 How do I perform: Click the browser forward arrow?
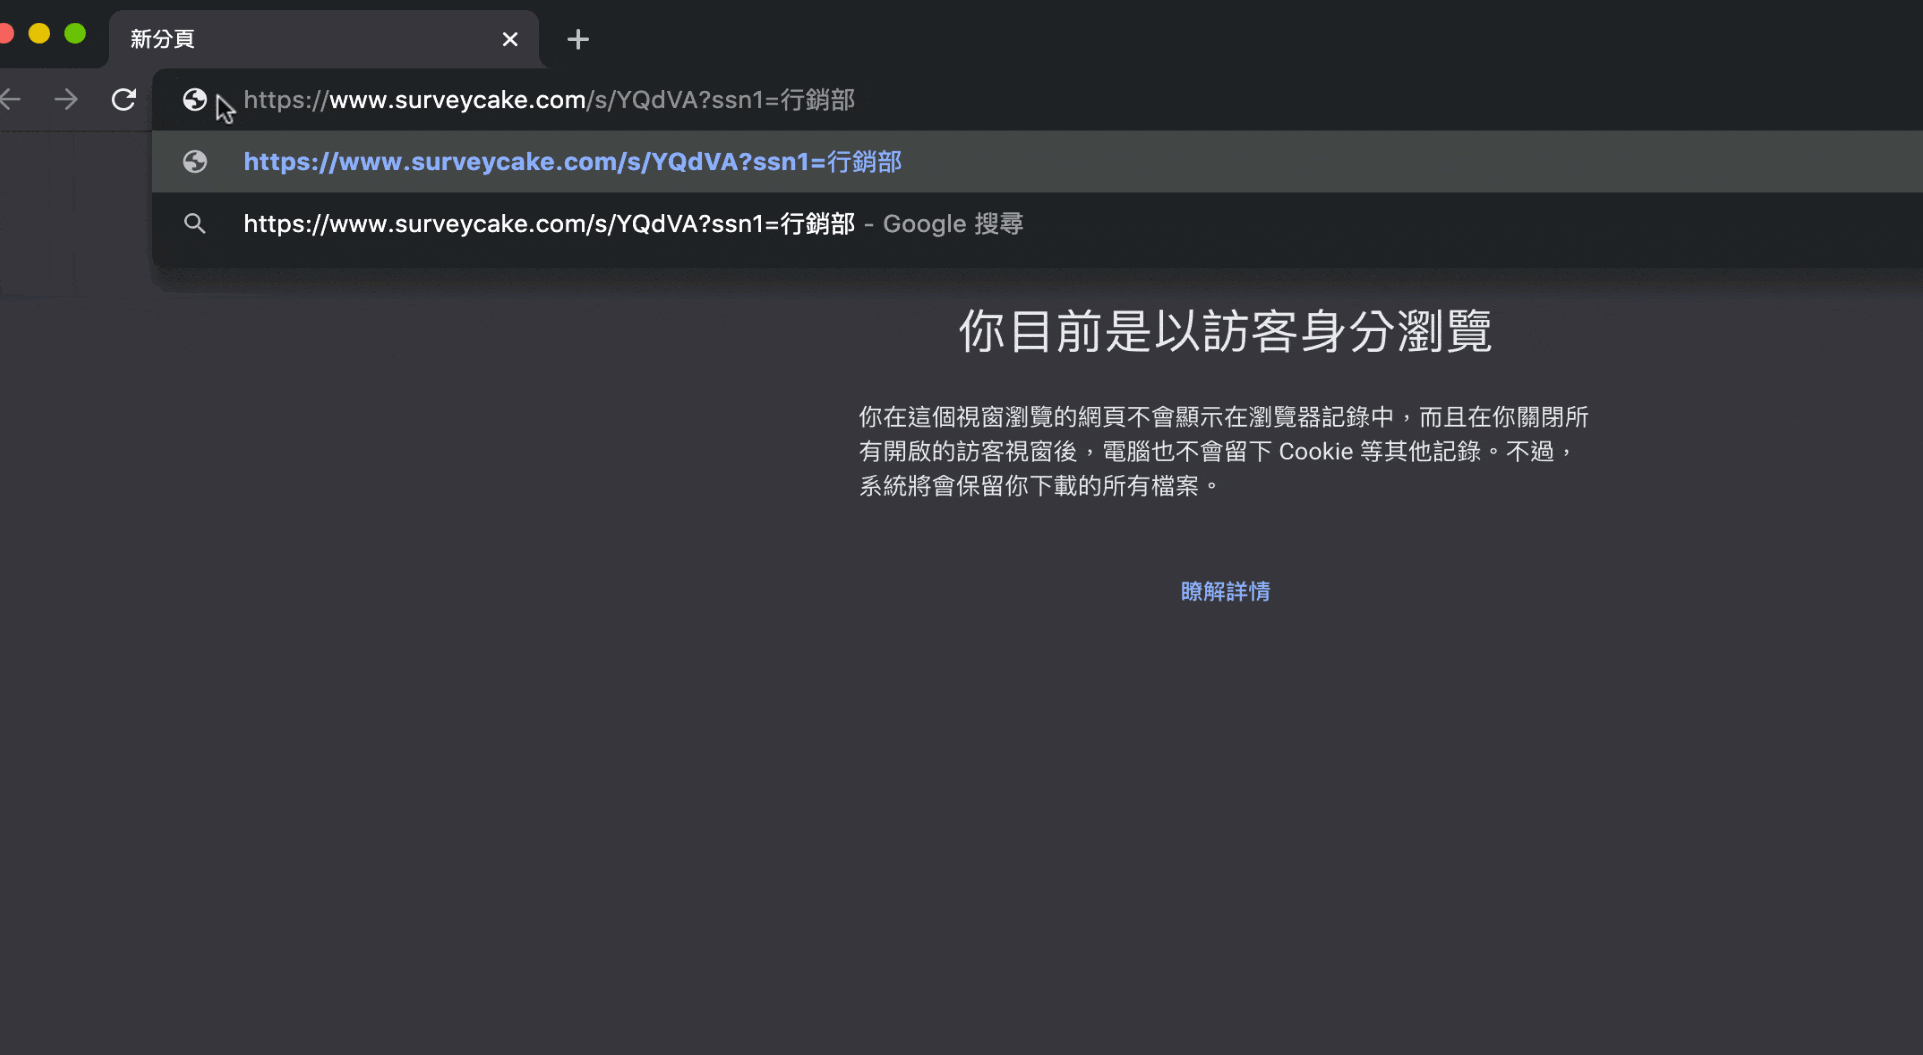coord(66,99)
